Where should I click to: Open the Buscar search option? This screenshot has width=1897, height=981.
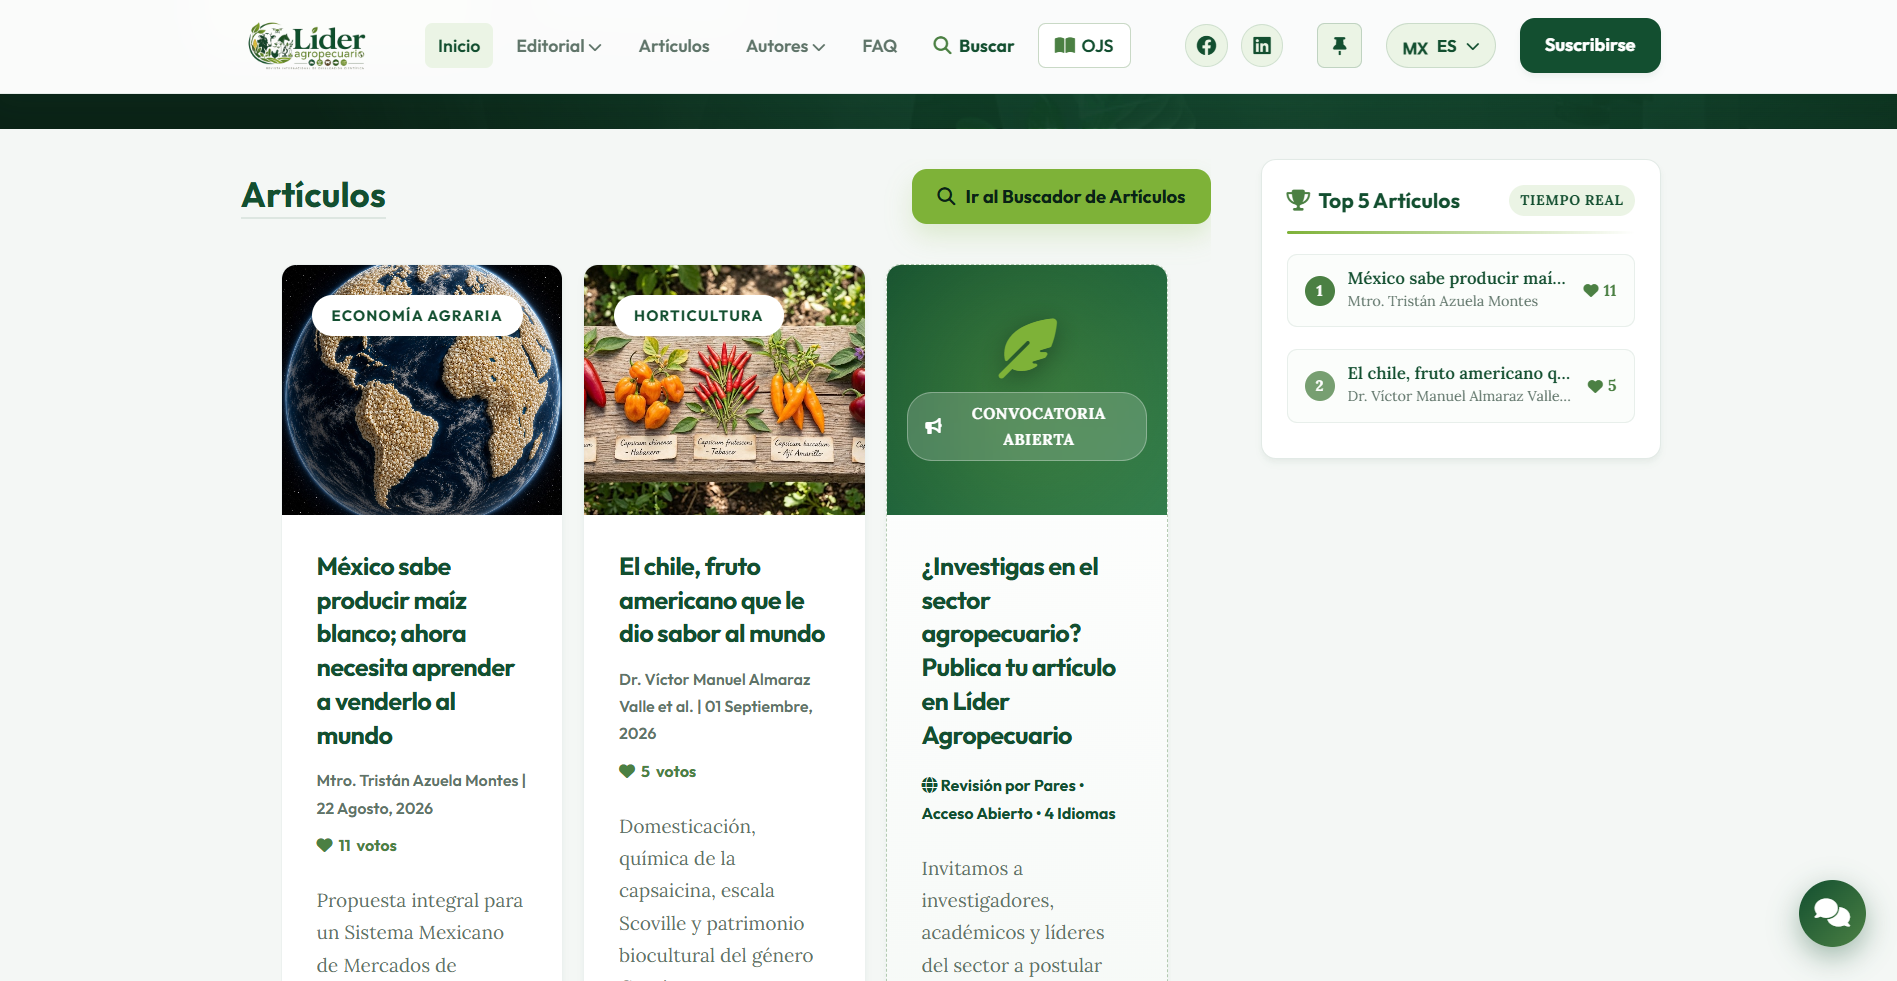(x=974, y=46)
